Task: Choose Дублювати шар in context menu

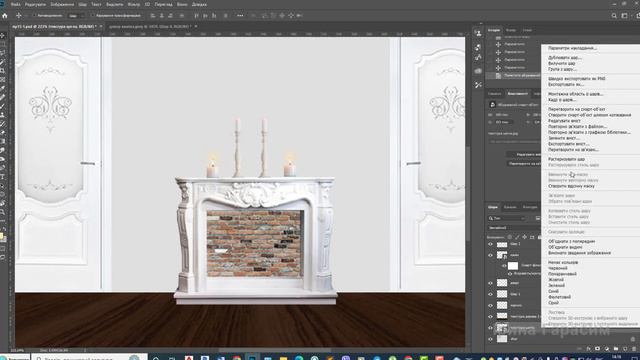Action: tap(564, 58)
